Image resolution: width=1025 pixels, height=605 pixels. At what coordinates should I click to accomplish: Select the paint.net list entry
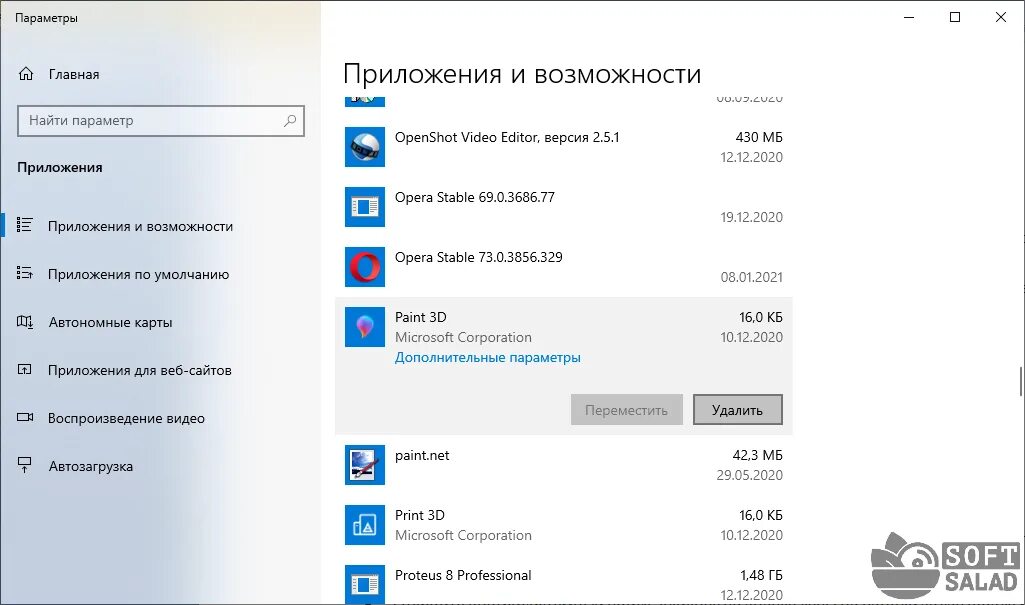click(x=563, y=465)
